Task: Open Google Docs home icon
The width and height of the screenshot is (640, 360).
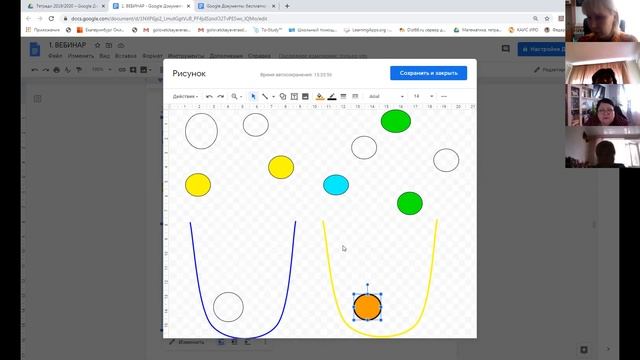Action: (35, 49)
